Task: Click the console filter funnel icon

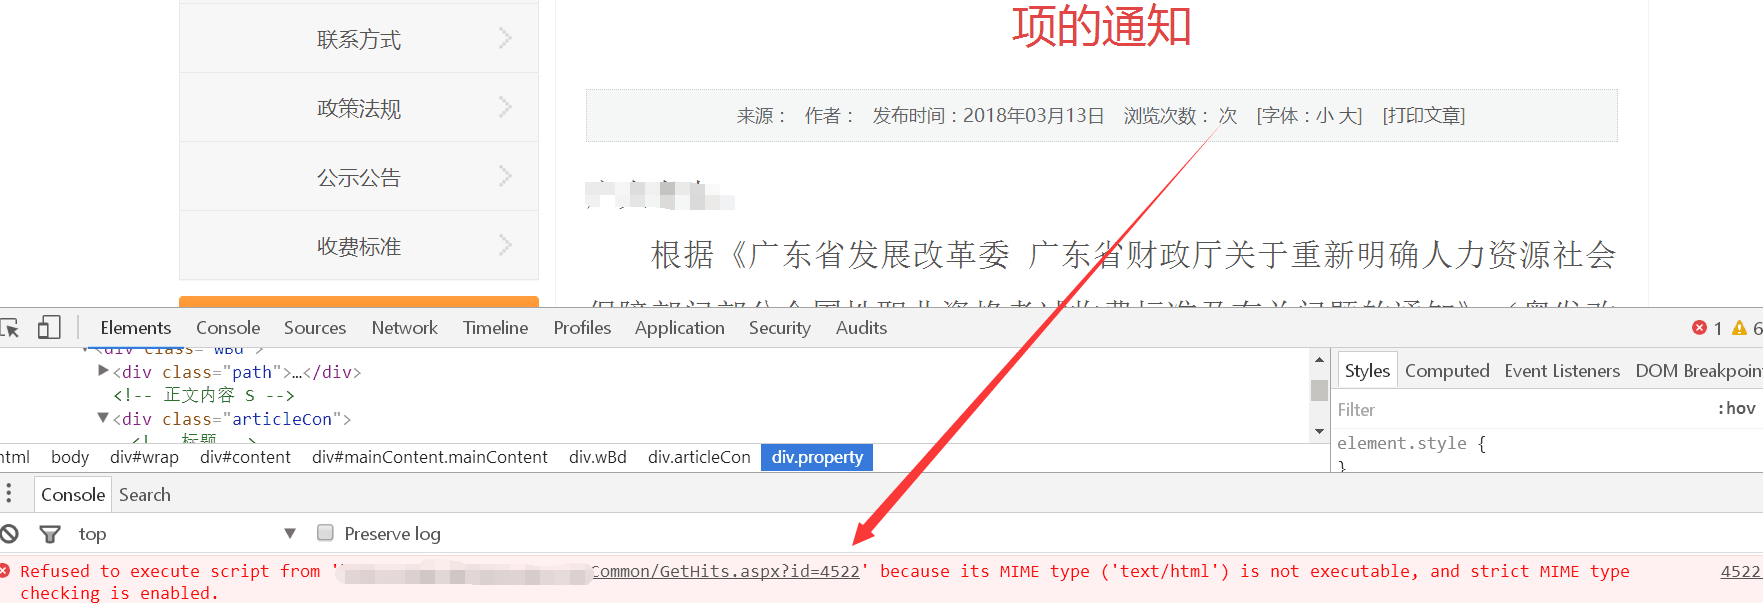Action: point(49,534)
